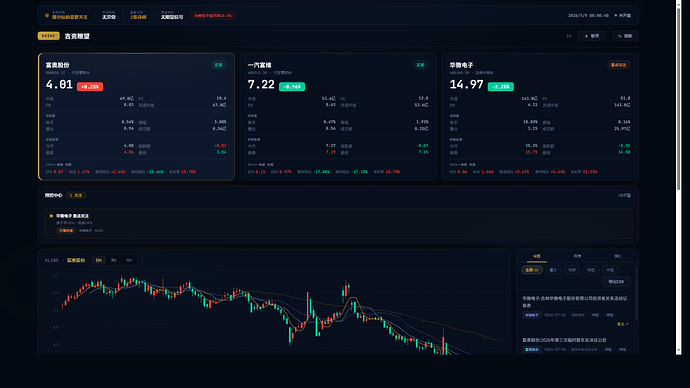Select the 中性 filter chip
This screenshot has height=388, width=690.
coord(610,270)
